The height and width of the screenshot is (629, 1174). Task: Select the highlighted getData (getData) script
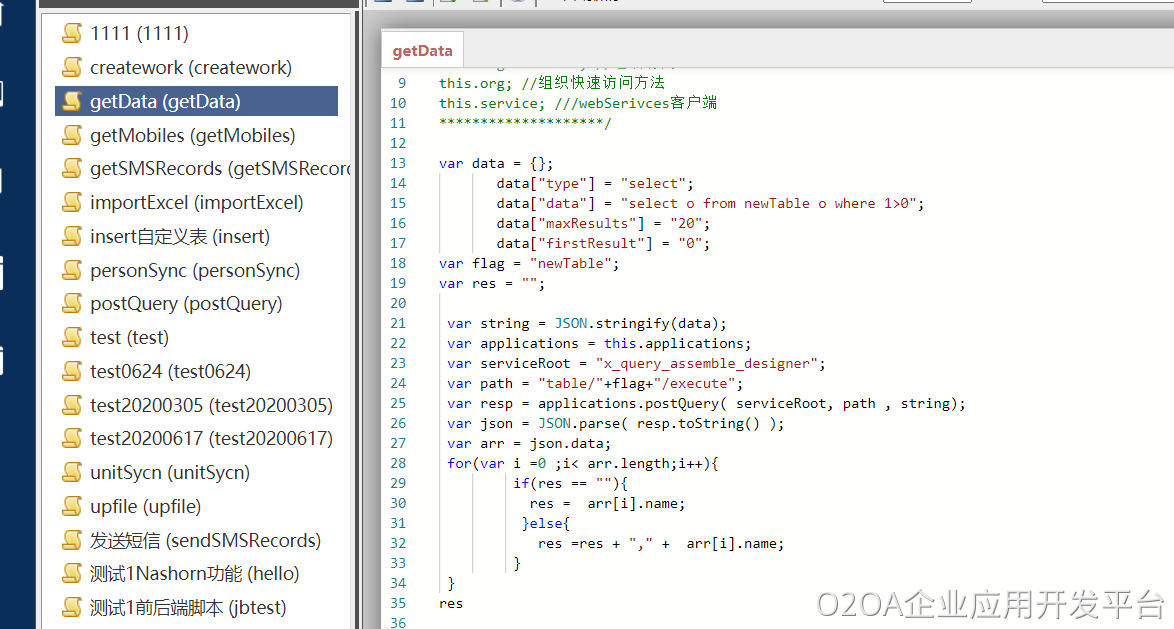tap(165, 101)
